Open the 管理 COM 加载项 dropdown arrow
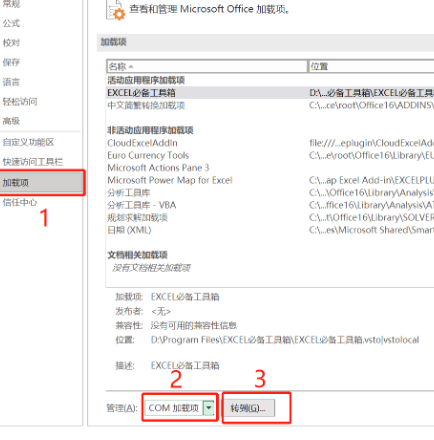 pos(209,408)
